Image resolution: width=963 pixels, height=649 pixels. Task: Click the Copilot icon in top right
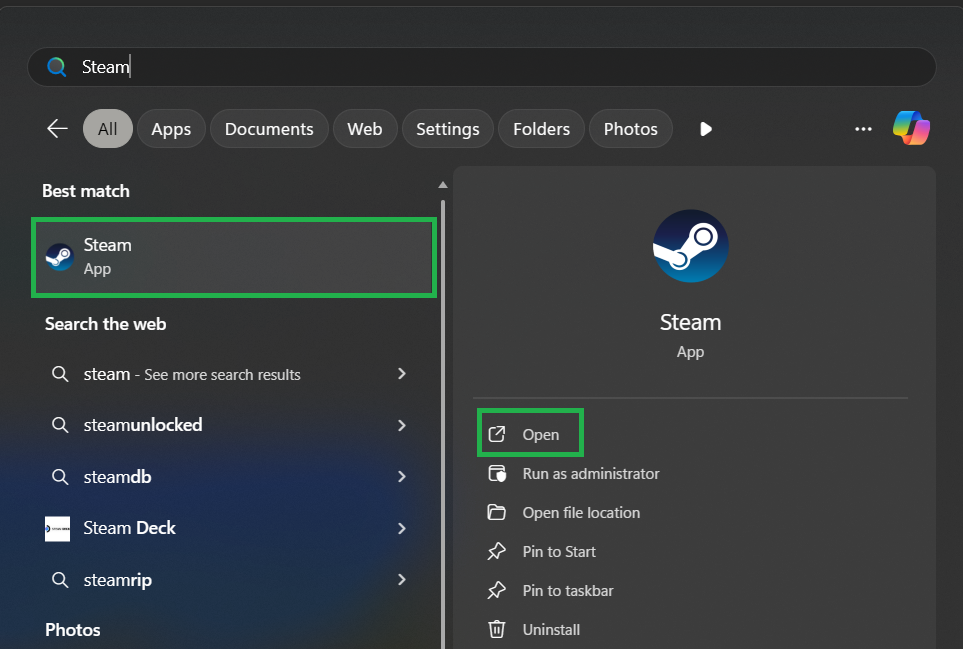click(x=911, y=128)
